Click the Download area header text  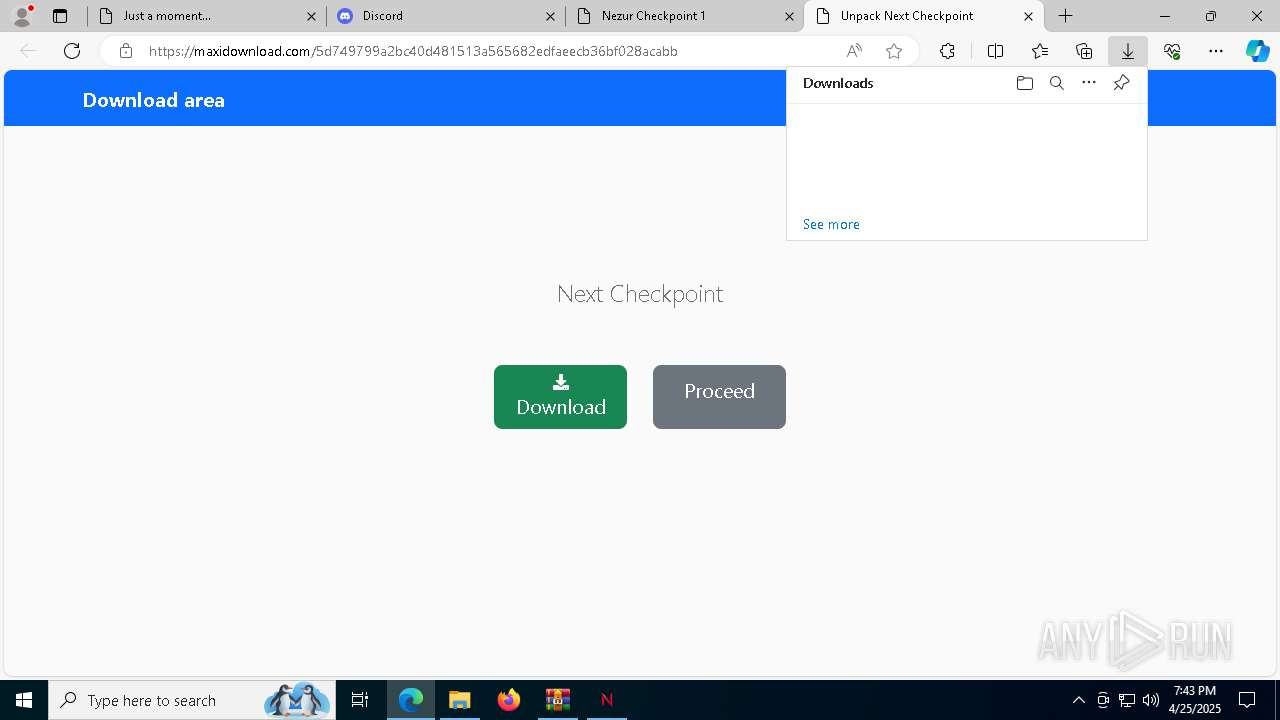pos(154,100)
